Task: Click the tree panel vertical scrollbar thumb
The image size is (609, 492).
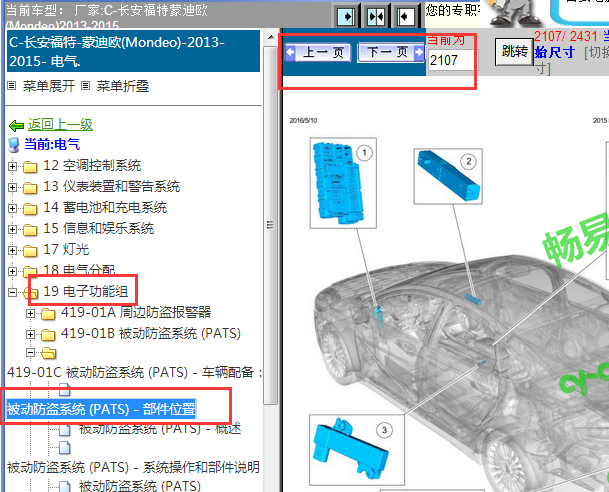Action: tap(270, 225)
